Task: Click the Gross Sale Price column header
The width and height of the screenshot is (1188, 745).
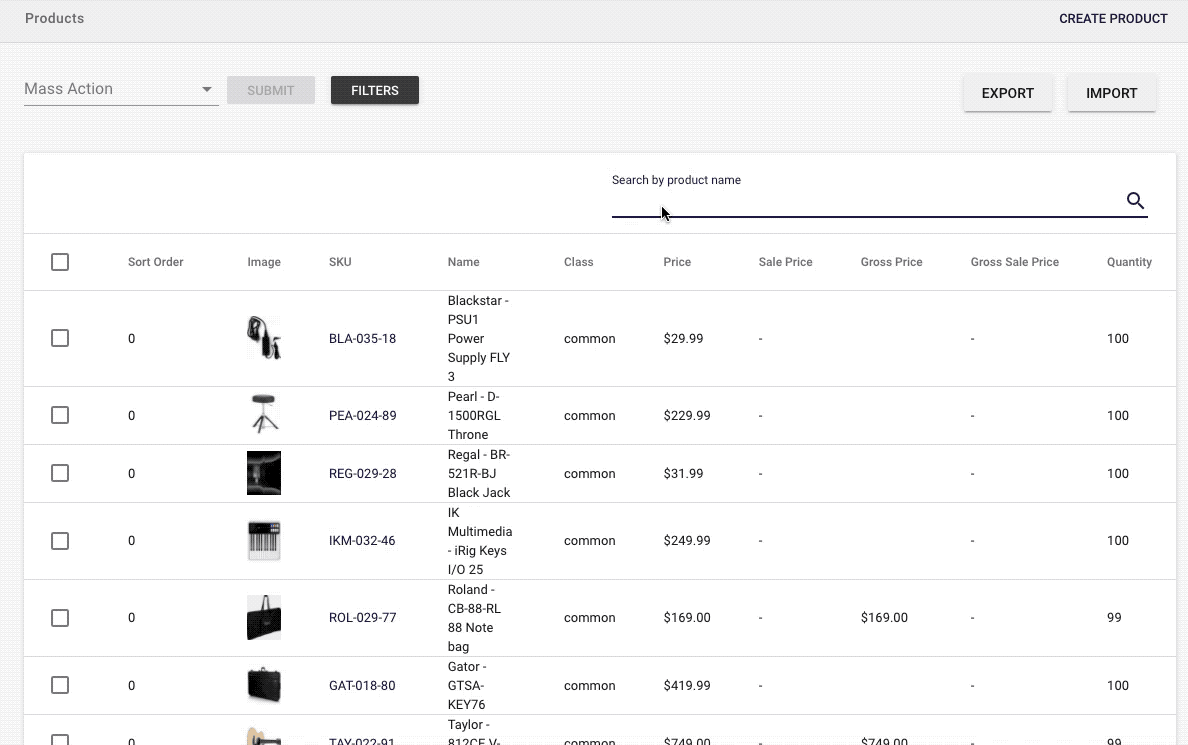Action: click(1014, 262)
